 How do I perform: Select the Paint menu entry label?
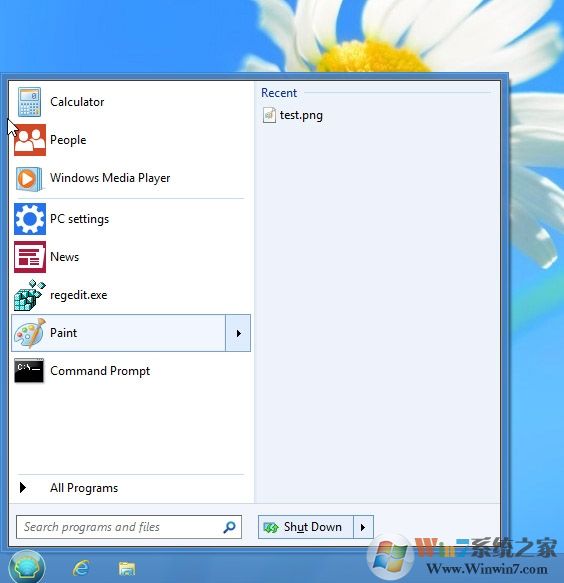(x=64, y=333)
